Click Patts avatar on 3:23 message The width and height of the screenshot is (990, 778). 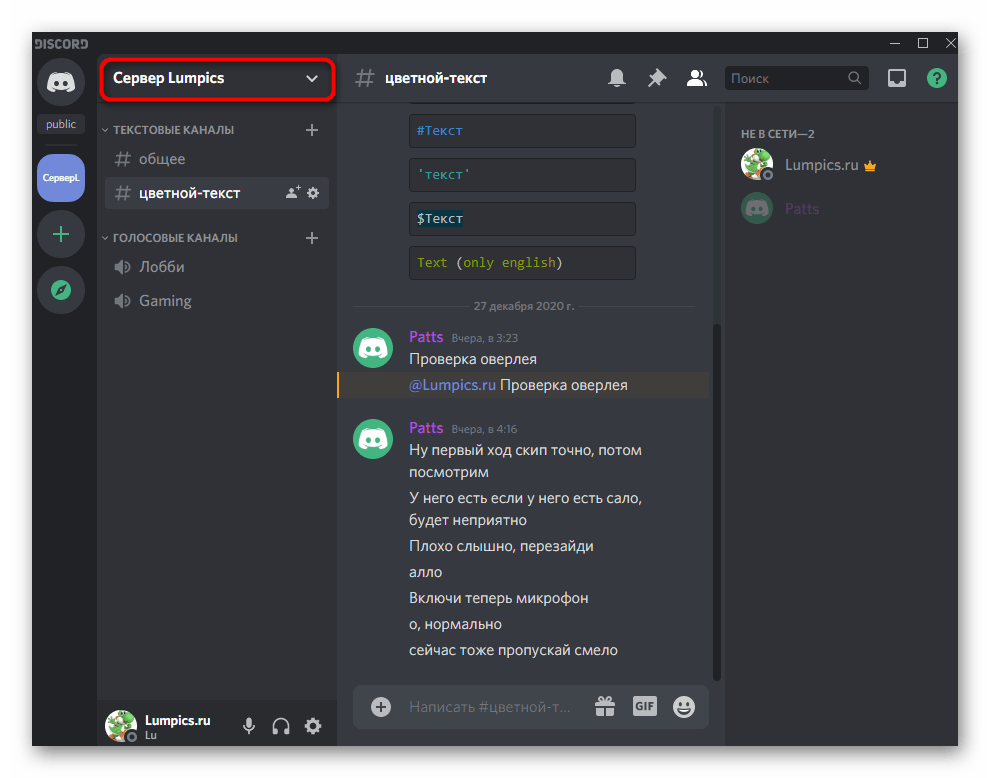[373, 348]
